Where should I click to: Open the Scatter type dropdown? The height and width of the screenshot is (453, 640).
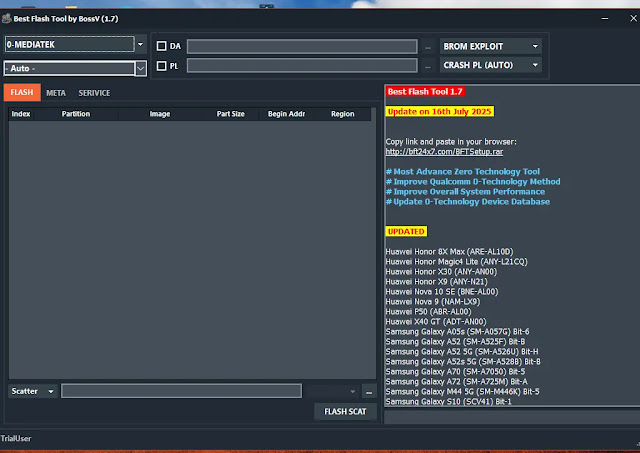tap(33, 391)
